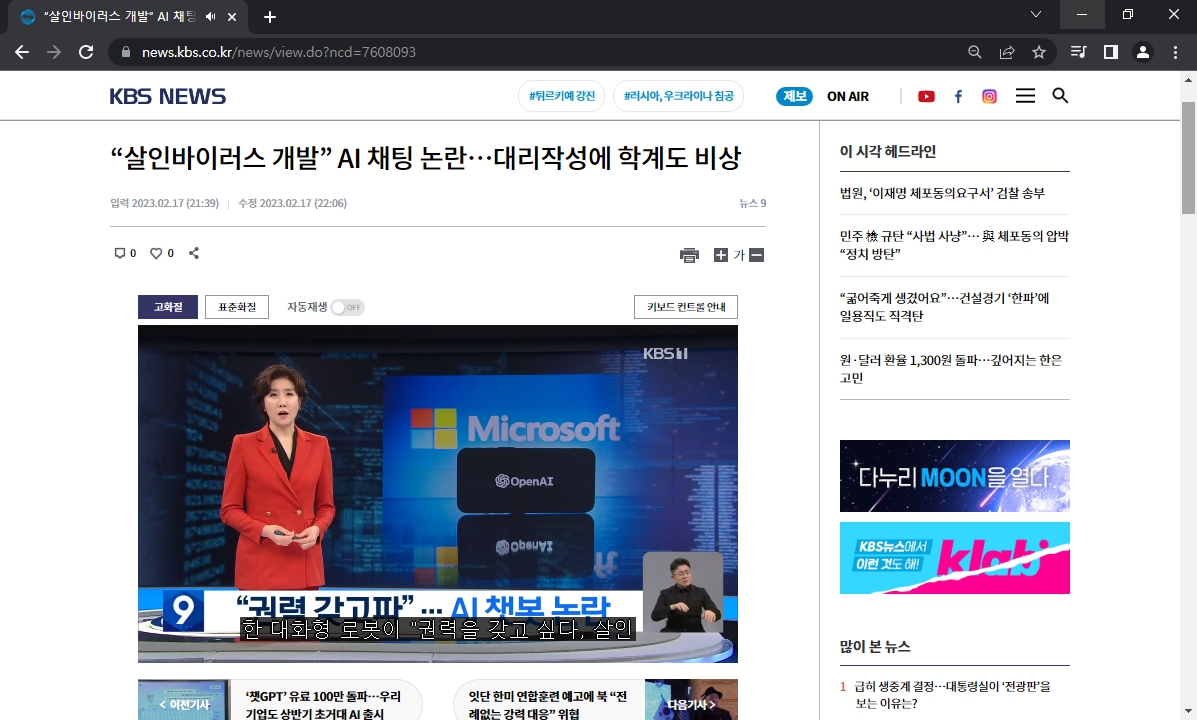The width and height of the screenshot is (1197, 720).
Task: Read headline 굶어죽게 생겼어요 건설경기 한파
Action: click(944, 307)
